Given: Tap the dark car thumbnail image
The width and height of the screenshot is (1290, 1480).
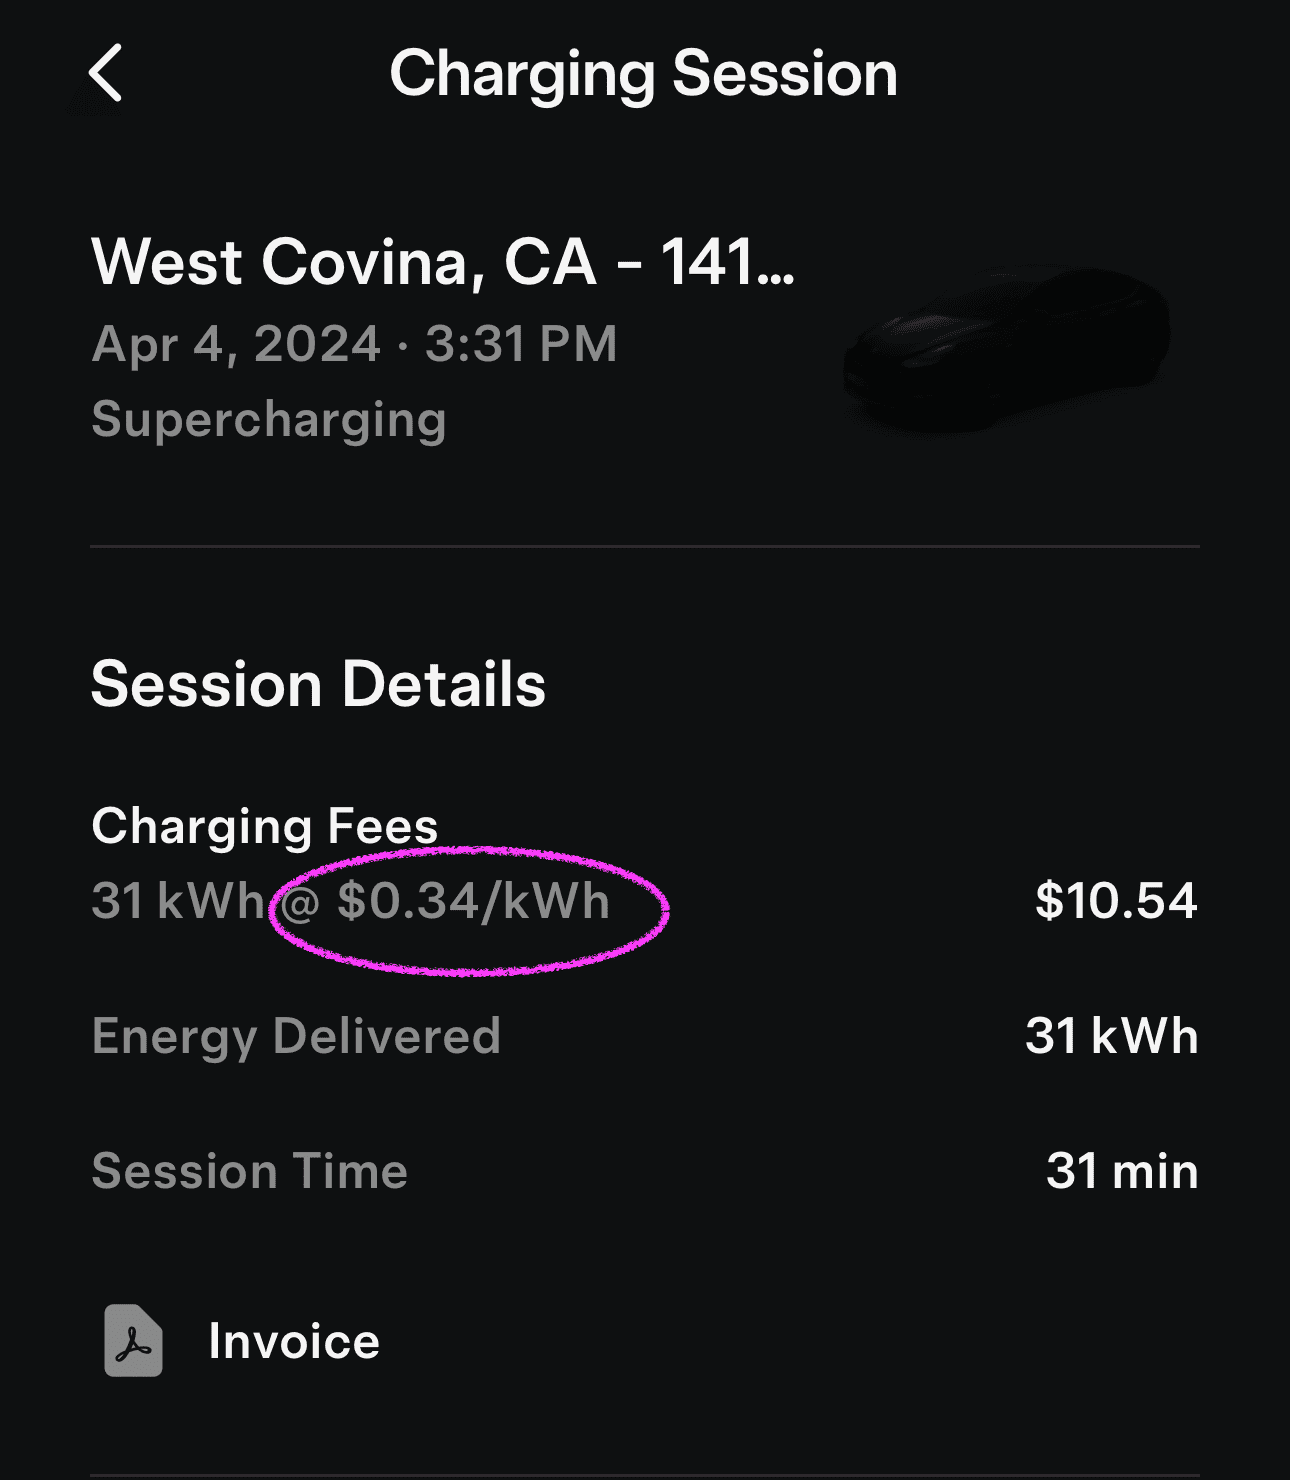Looking at the screenshot, I should (x=1005, y=347).
